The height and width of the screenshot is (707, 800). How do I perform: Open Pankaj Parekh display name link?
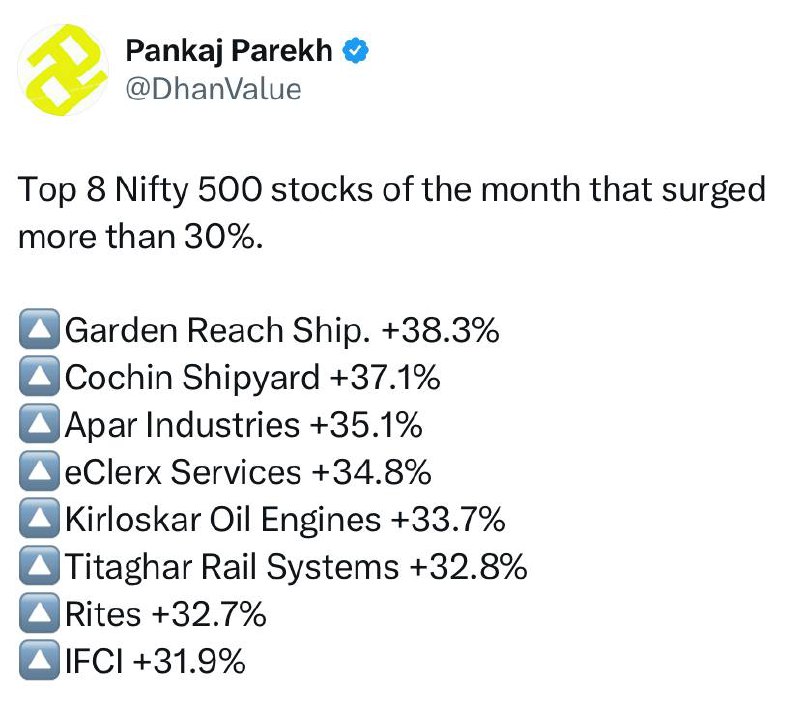pyautogui.click(x=229, y=50)
